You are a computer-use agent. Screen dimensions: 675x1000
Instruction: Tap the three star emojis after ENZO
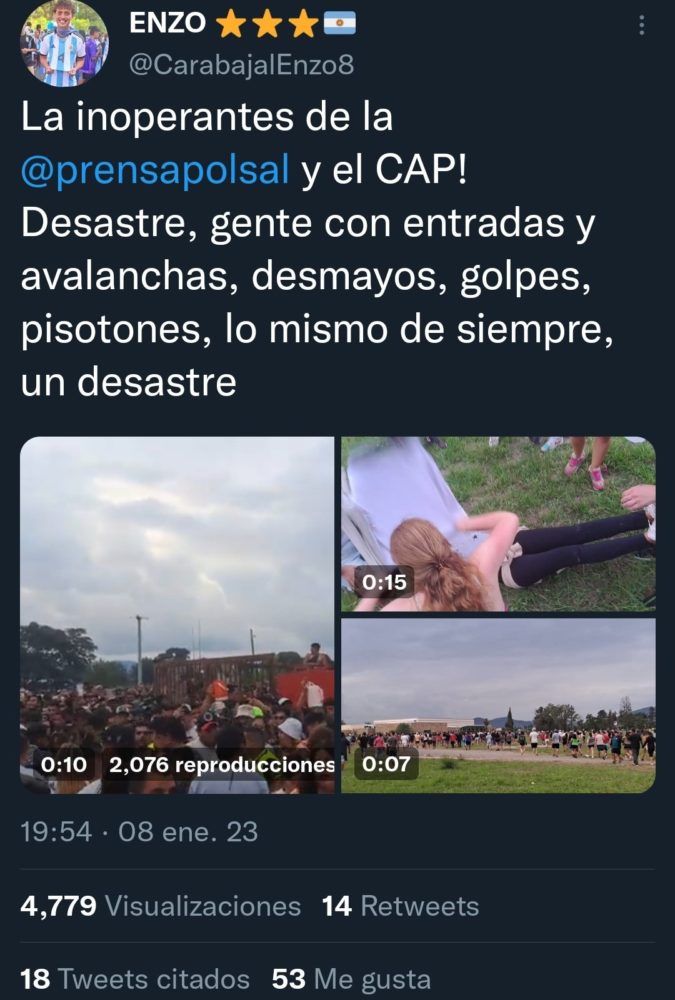267,24
